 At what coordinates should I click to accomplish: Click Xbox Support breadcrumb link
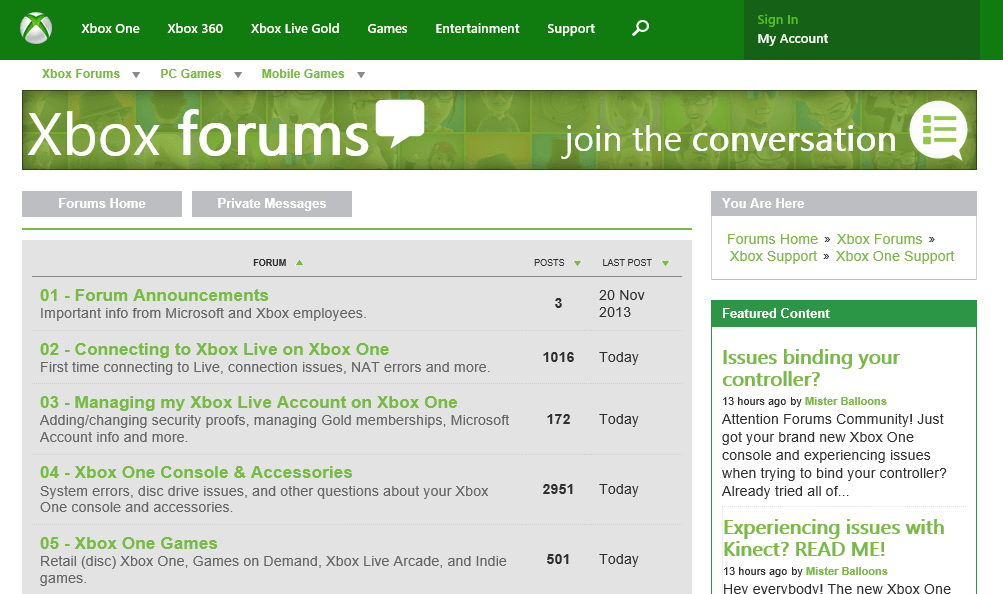(773, 256)
